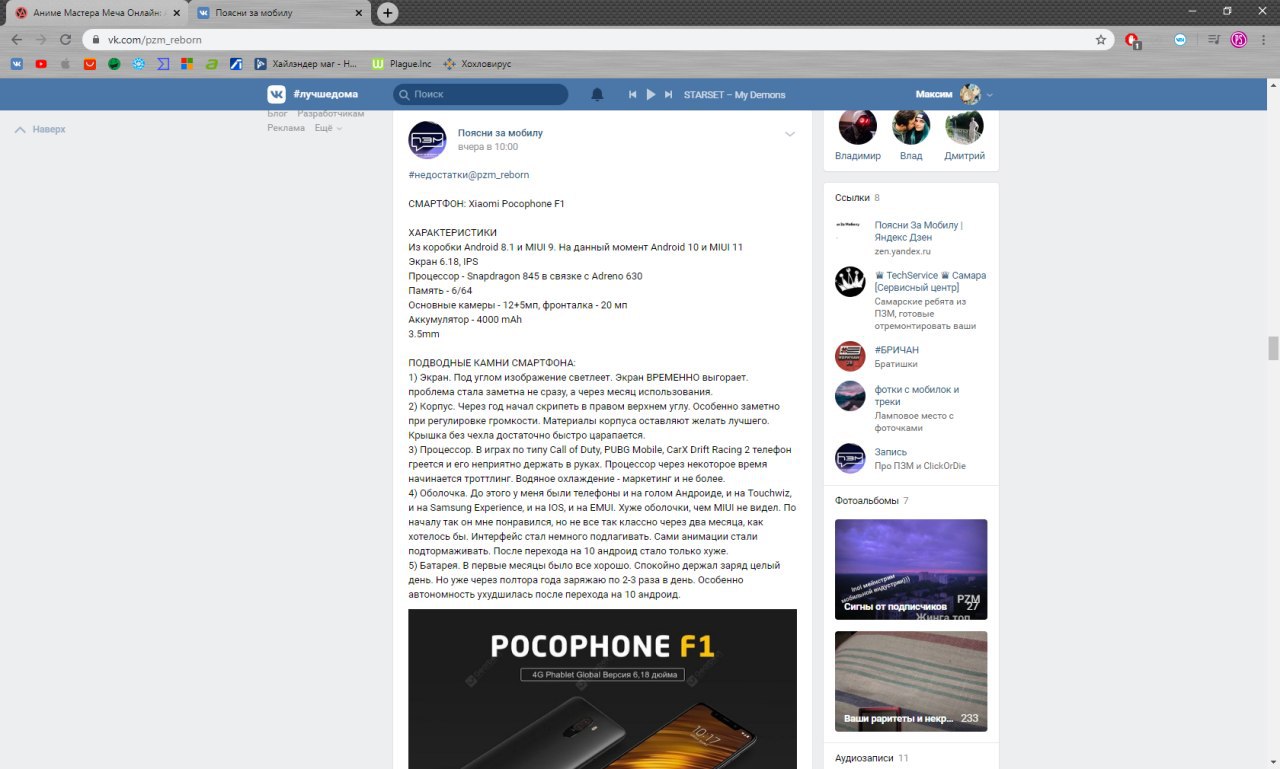The image size is (1280, 769).
Task: Open the TechService Самара link avatar
Action: (850, 282)
